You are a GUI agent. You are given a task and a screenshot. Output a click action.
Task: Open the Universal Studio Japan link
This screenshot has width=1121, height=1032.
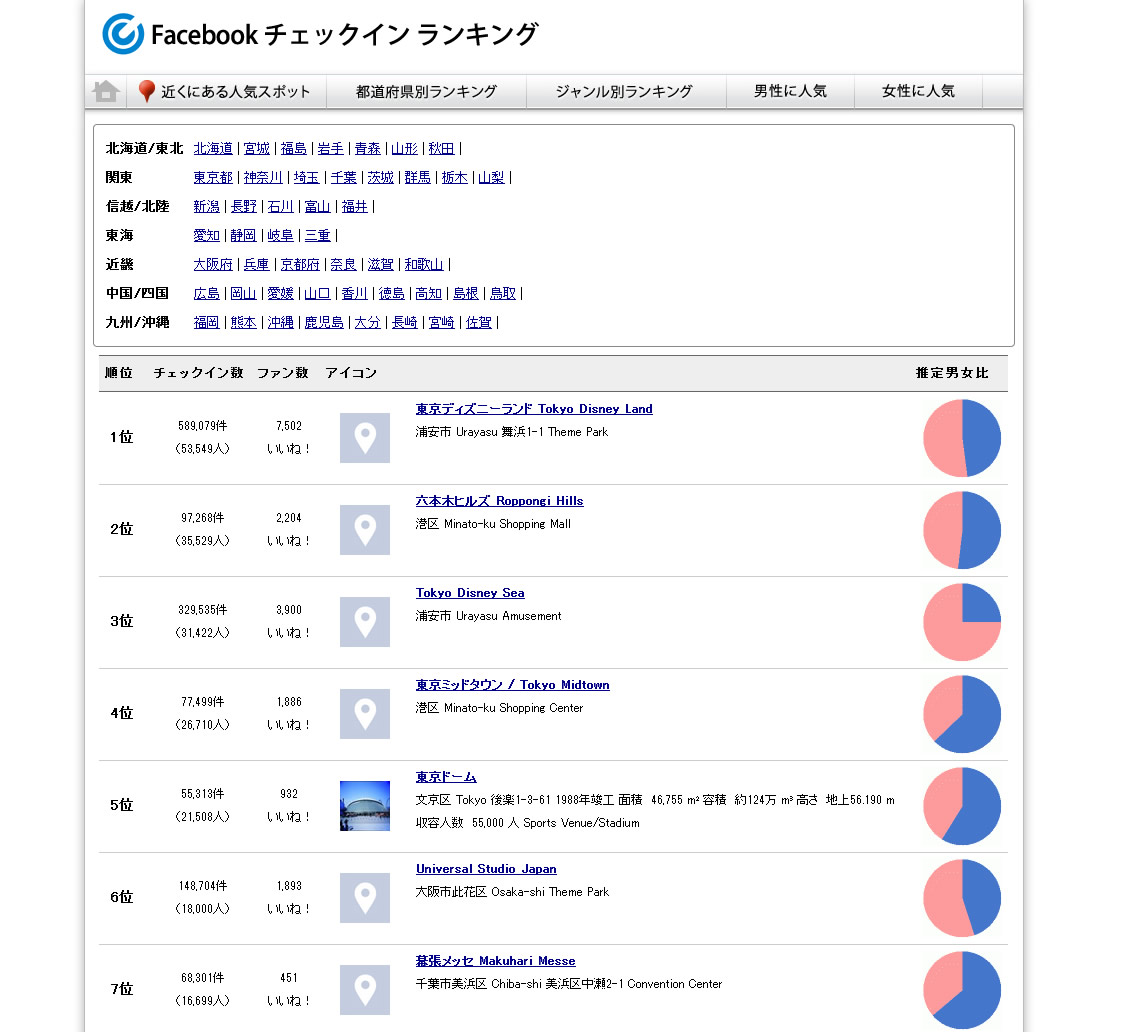coord(486,869)
